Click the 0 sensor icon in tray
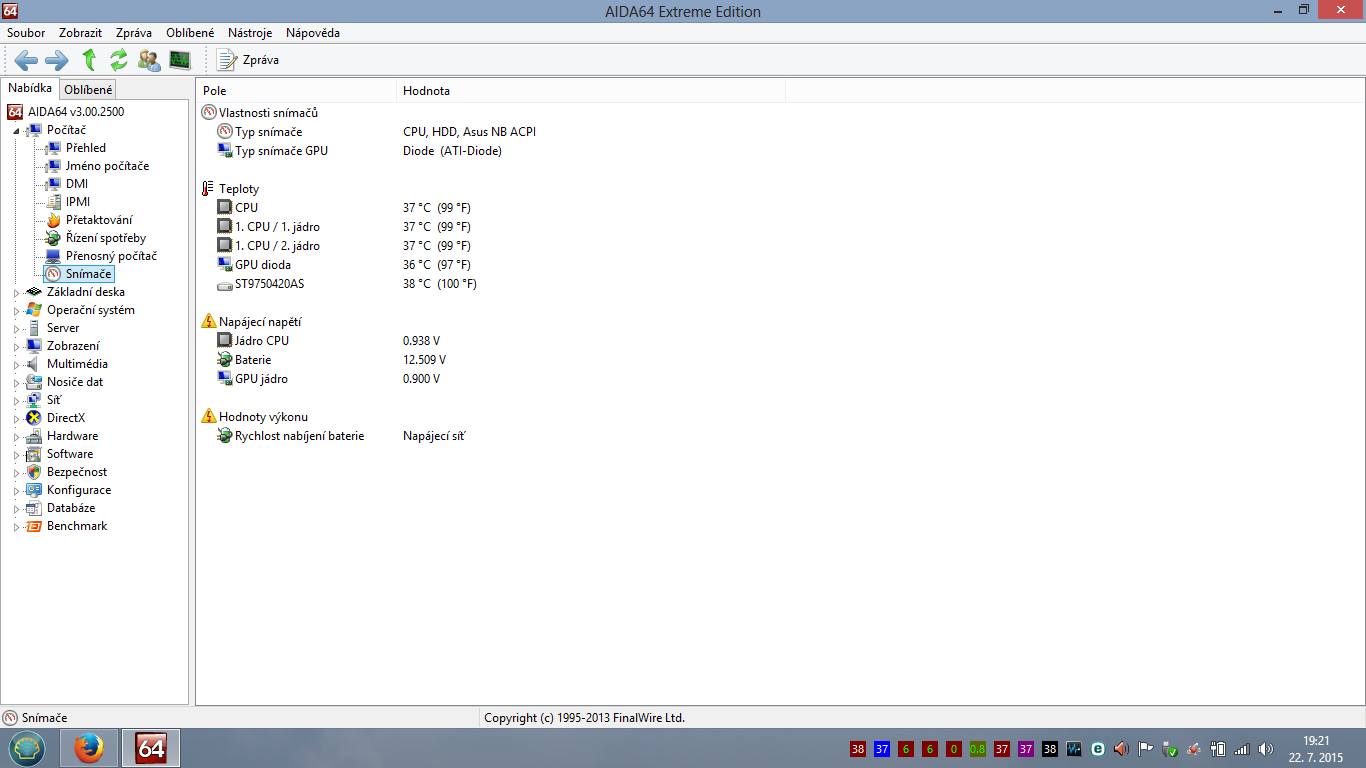 coord(954,749)
